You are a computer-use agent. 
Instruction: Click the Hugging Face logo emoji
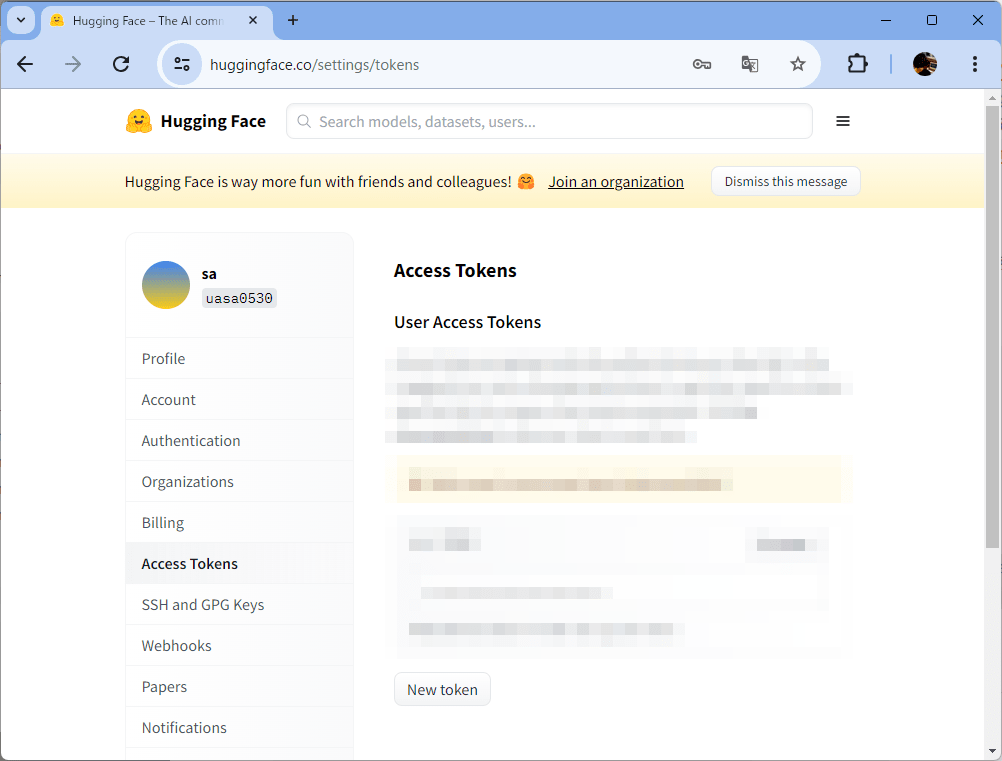tap(139, 121)
